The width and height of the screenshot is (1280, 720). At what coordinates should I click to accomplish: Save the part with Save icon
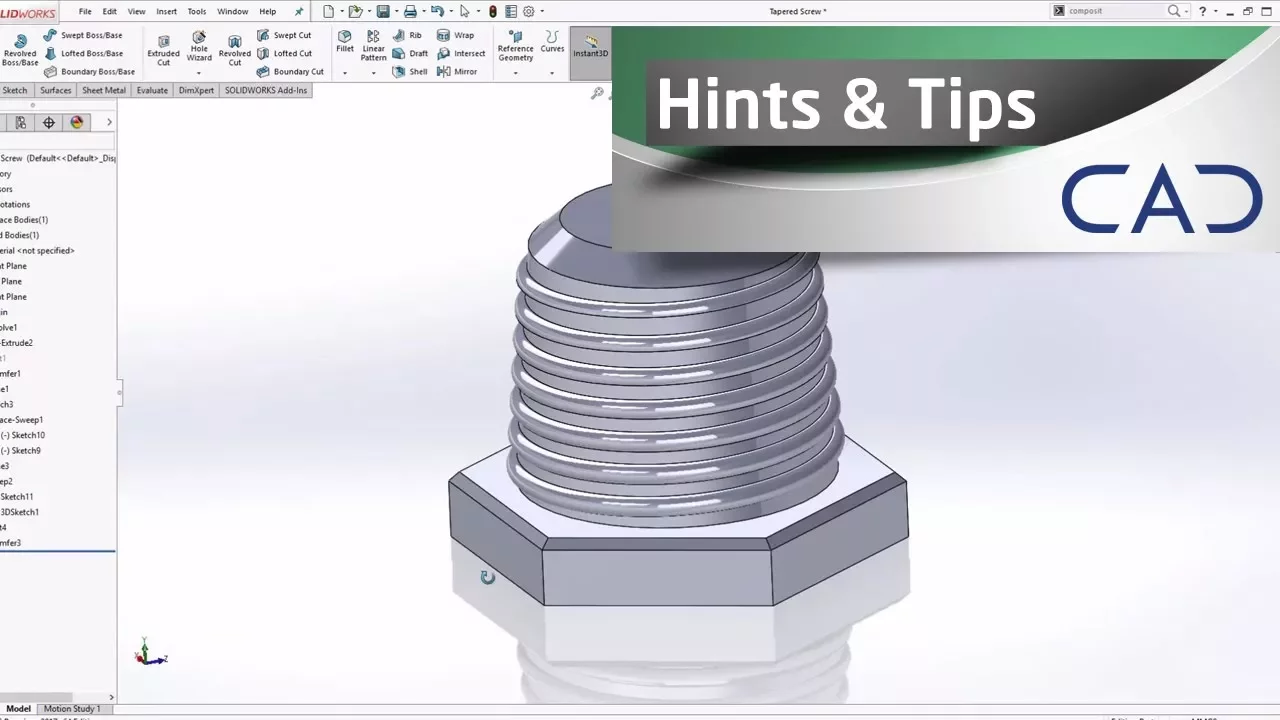click(382, 11)
